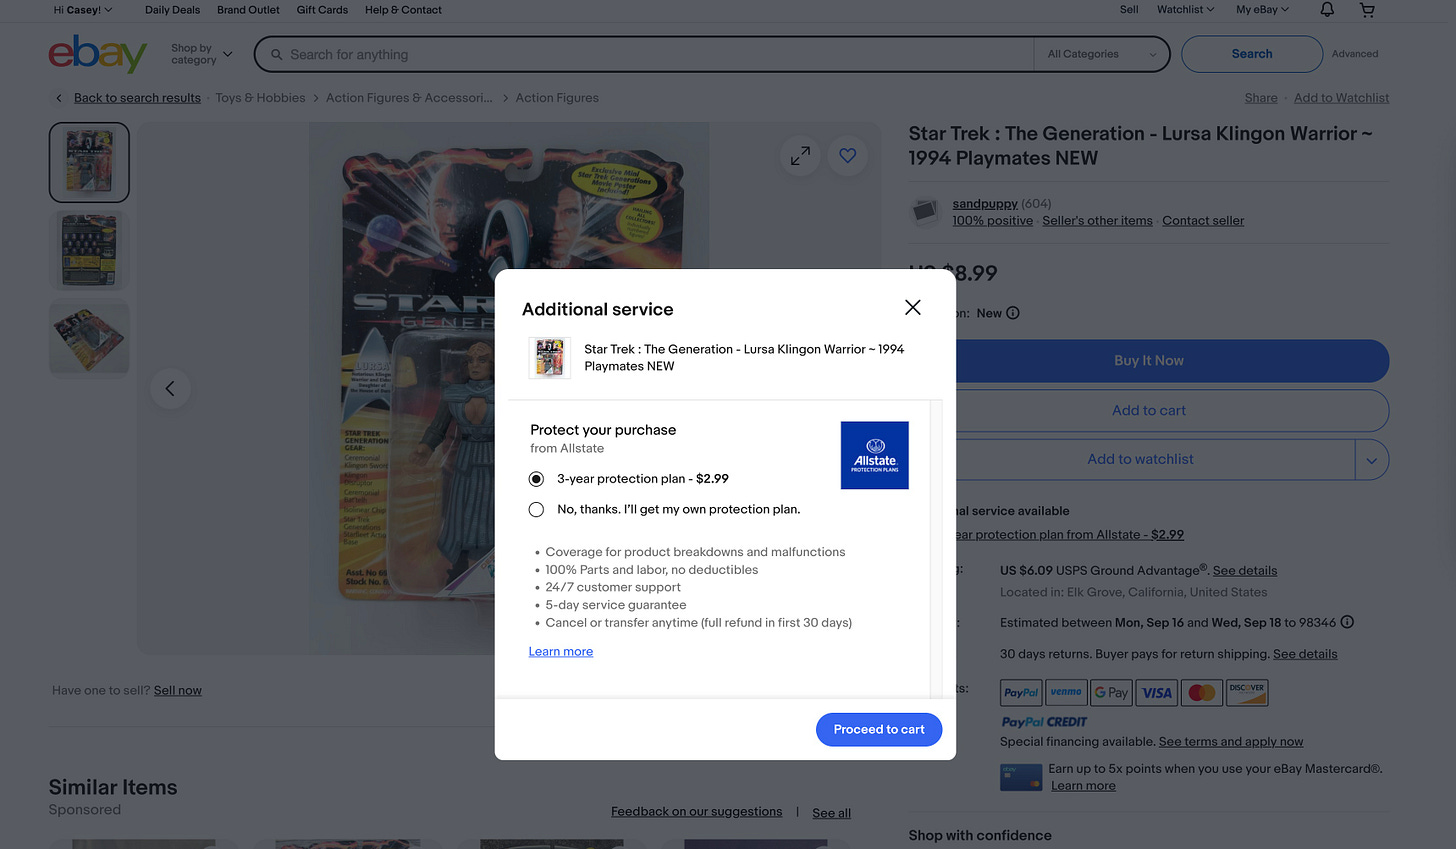This screenshot has width=1456, height=849.
Task: Click the delivery estimate info icon
Action: [1347, 622]
